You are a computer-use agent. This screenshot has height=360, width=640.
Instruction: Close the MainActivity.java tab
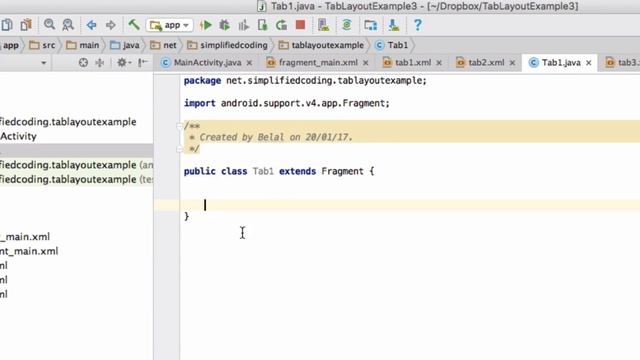click(x=249, y=63)
